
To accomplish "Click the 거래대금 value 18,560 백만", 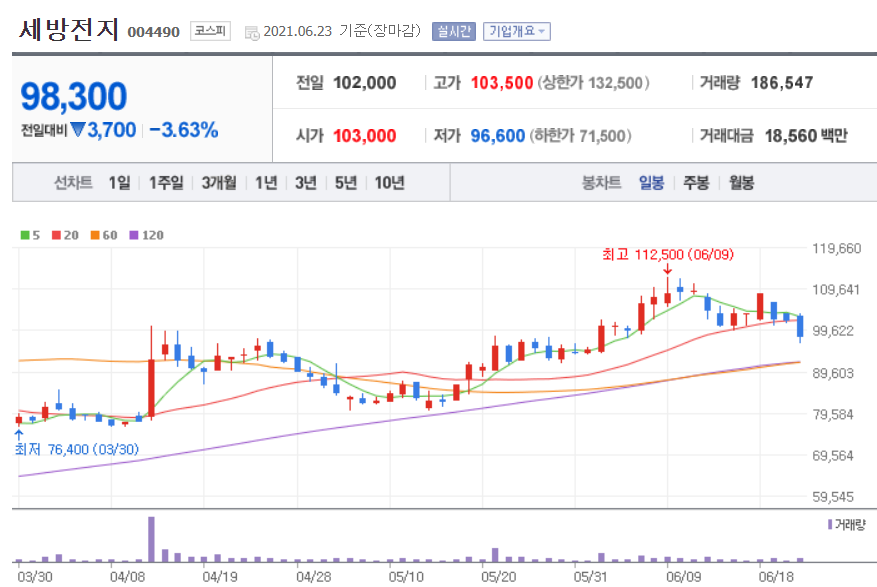I will pos(806,136).
